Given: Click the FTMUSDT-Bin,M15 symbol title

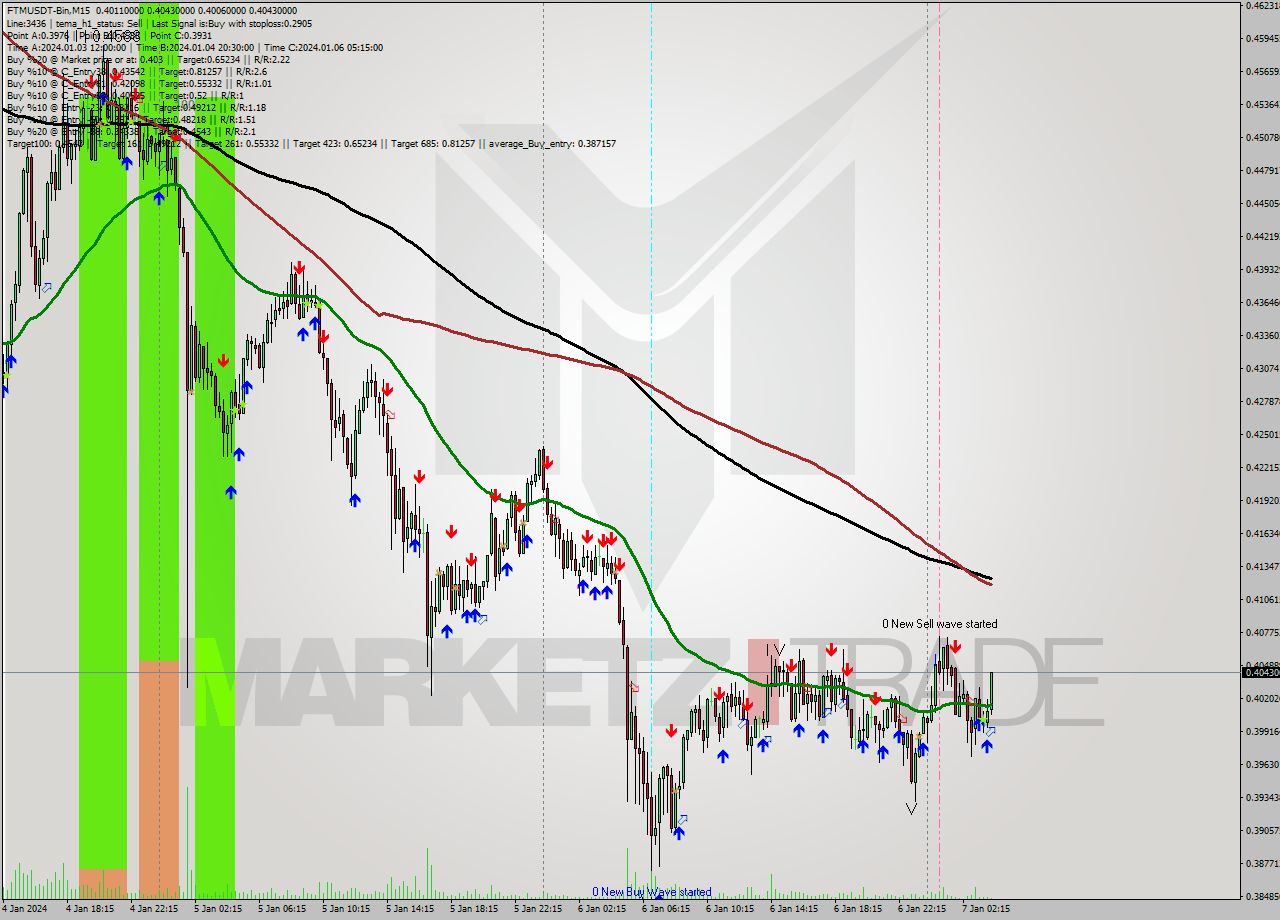Looking at the screenshot, I should (49, 11).
